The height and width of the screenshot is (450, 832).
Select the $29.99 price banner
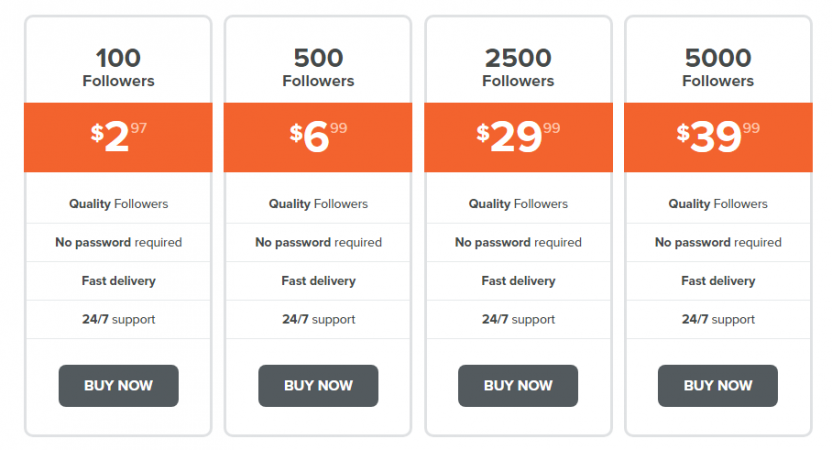point(518,137)
